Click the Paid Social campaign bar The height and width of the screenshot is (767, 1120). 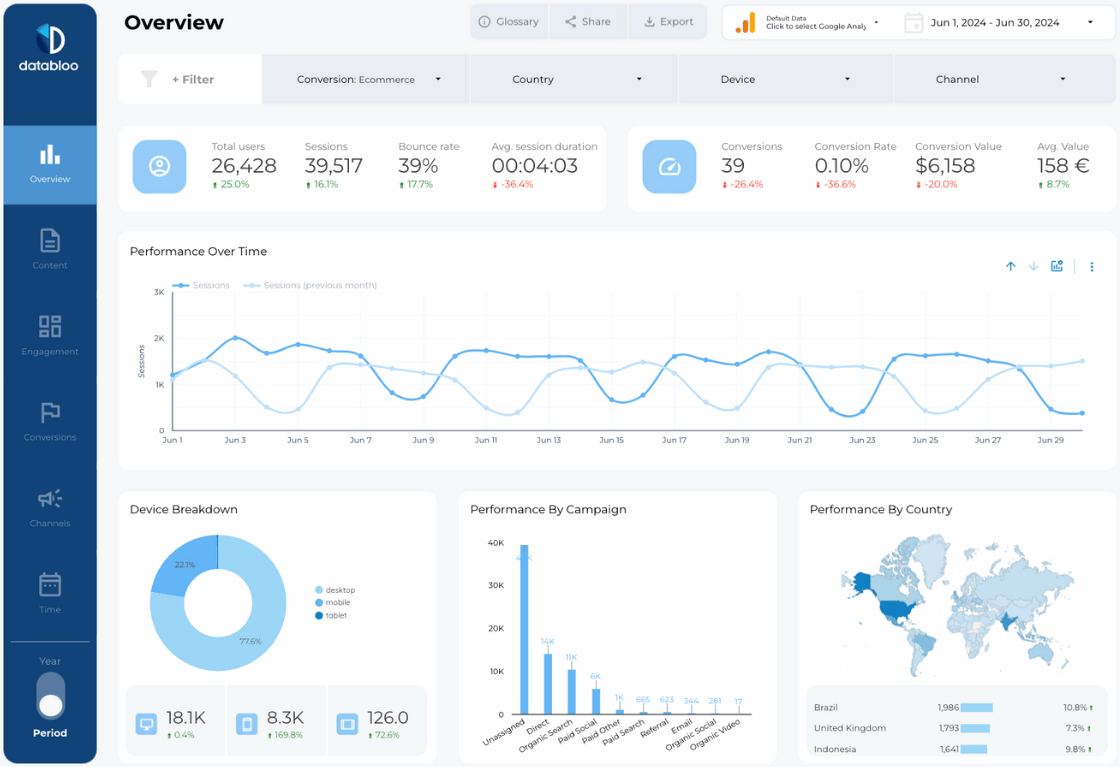tap(596, 701)
